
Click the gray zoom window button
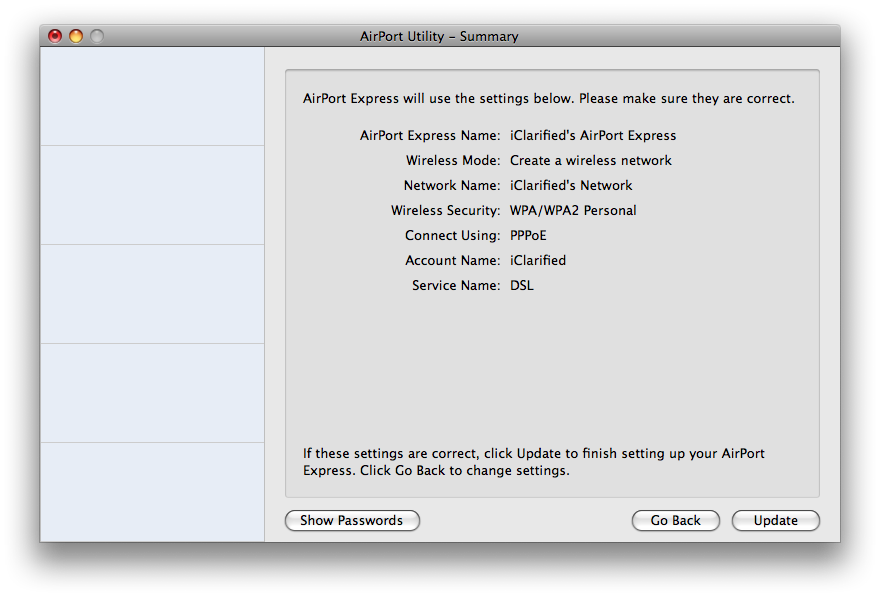tap(97, 36)
